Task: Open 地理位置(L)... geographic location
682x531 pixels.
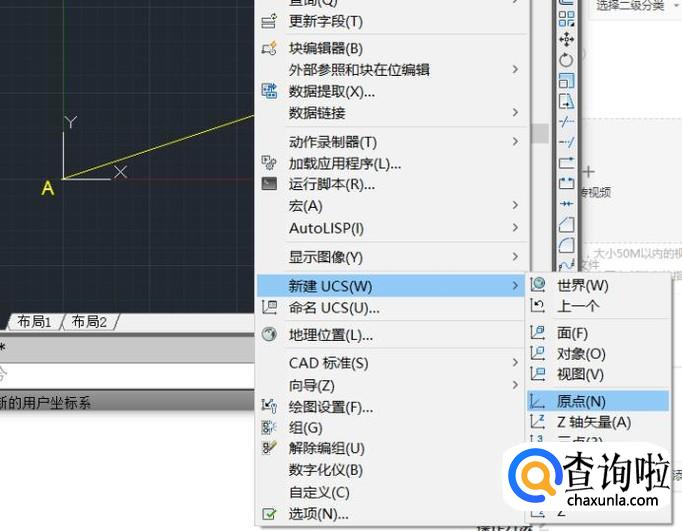Action: (x=331, y=335)
